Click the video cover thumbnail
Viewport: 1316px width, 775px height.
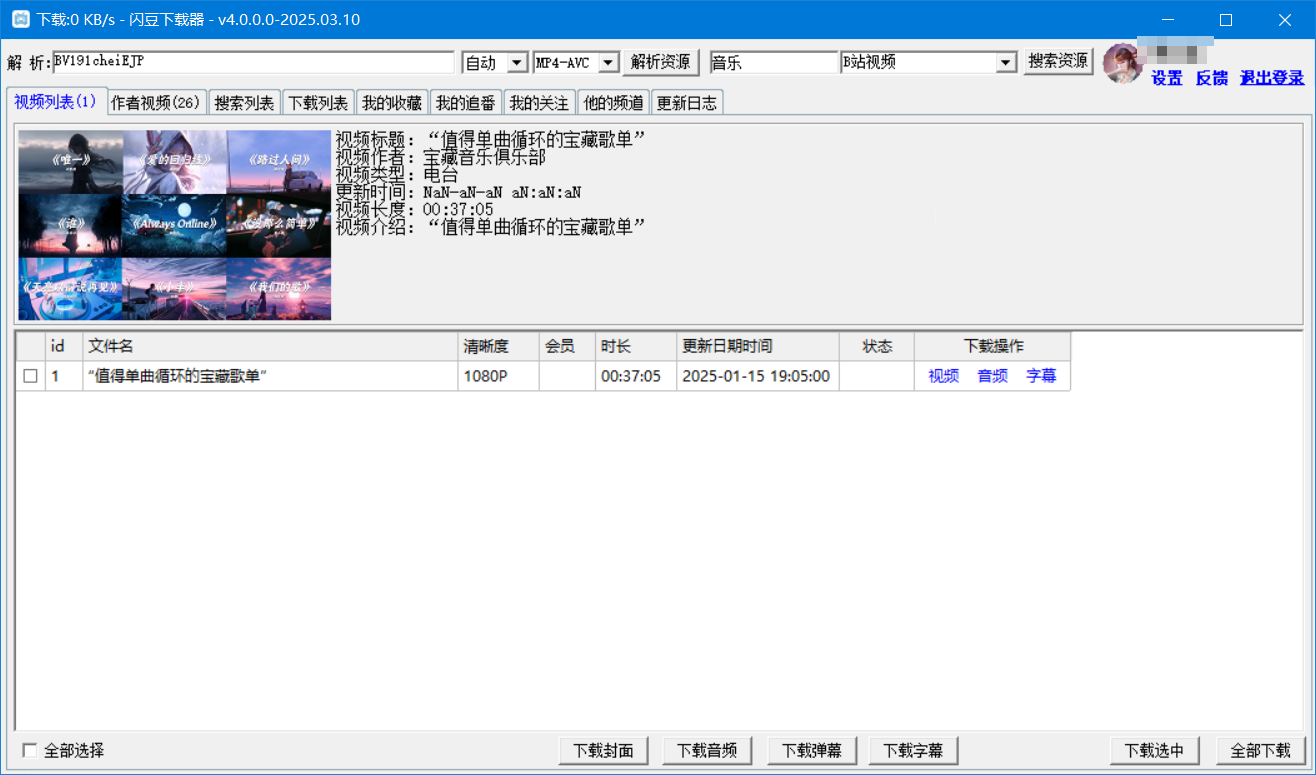174,225
